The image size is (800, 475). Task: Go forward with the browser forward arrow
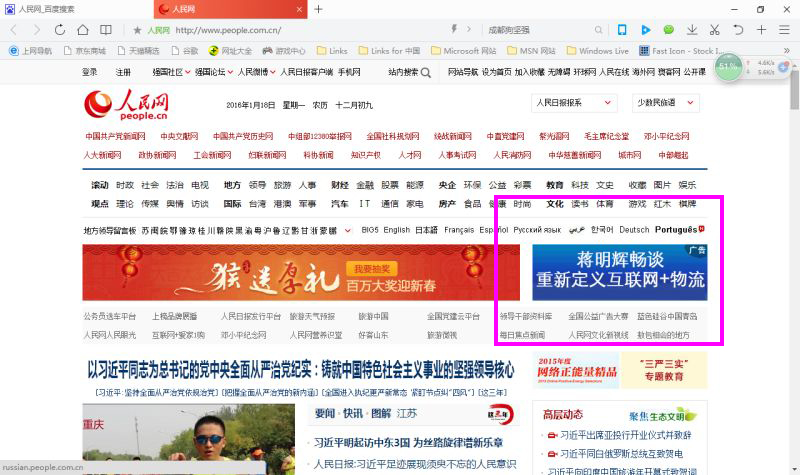pyautogui.click(x=37, y=30)
